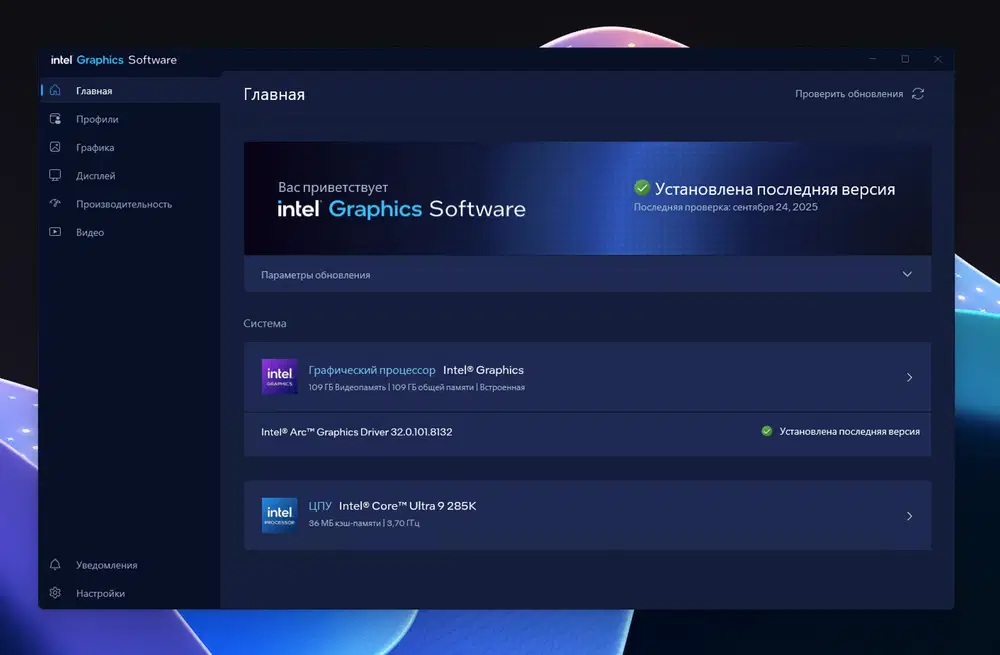The height and width of the screenshot is (655, 1000).
Task: Click the Производительность gauge icon
Action: pyautogui.click(x=55, y=203)
